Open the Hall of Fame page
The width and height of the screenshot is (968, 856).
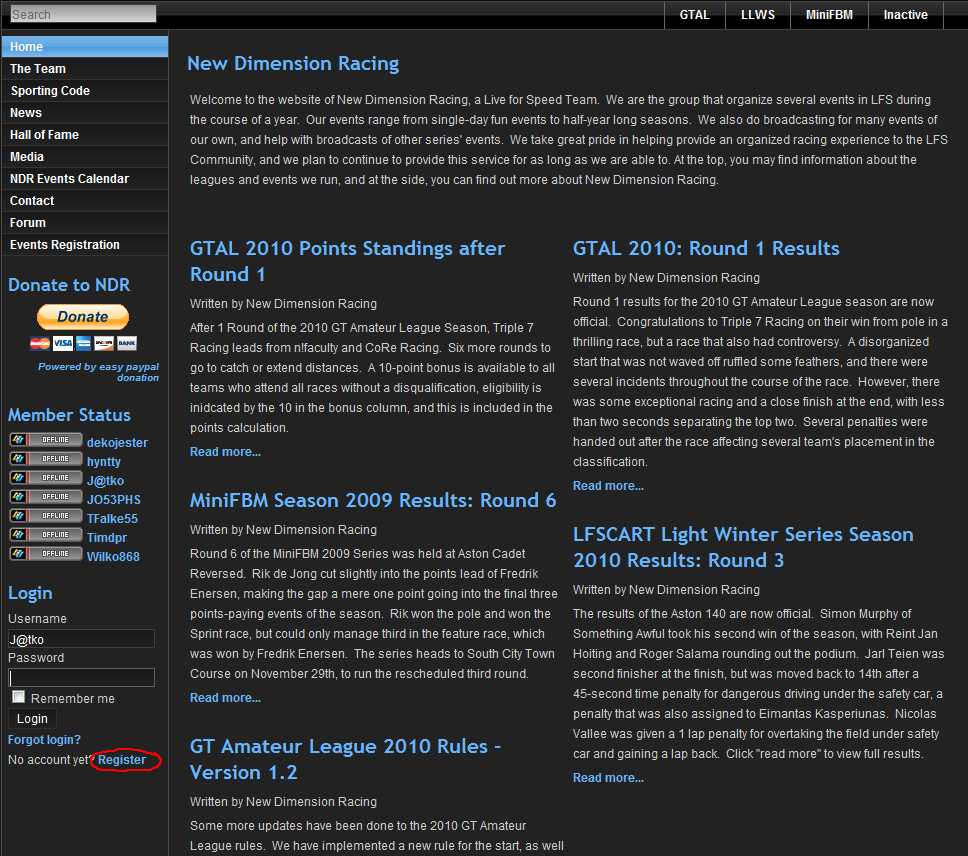85,135
